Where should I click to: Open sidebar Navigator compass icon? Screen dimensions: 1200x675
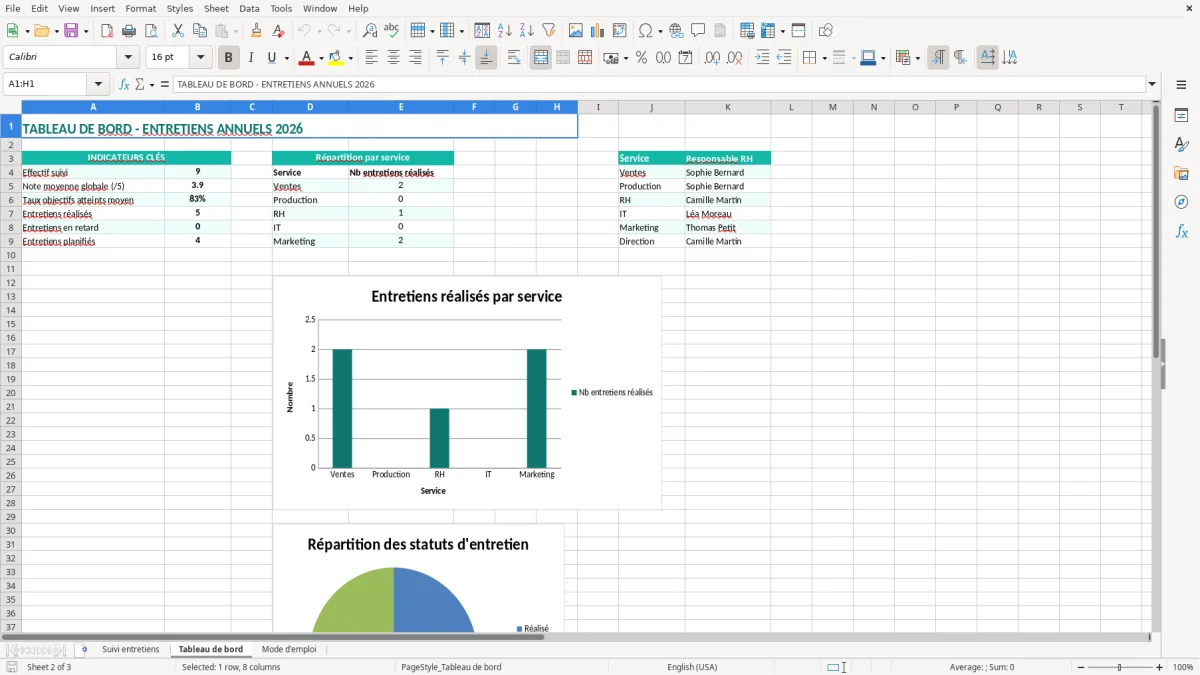(x=1181, y=202)
